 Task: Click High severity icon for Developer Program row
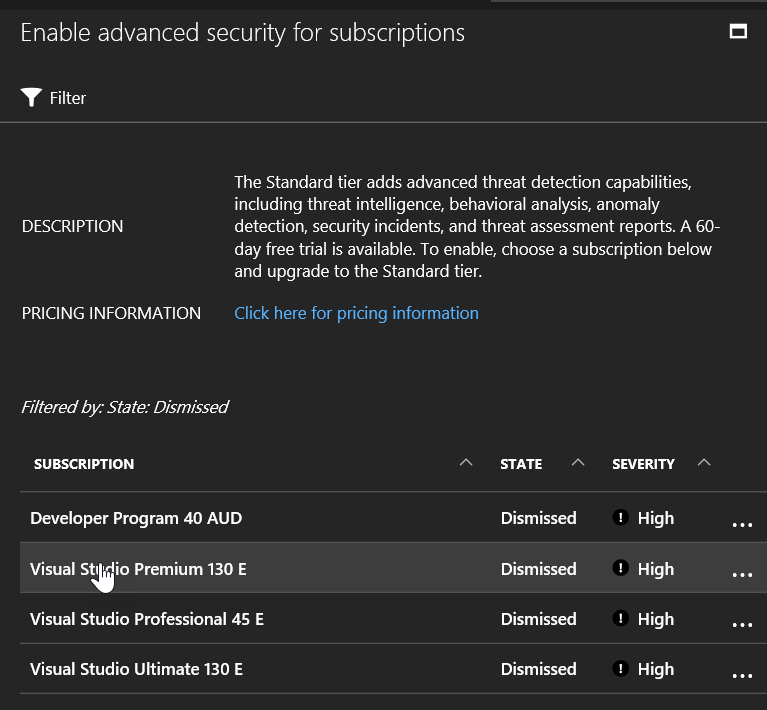(x=620, y=518)
